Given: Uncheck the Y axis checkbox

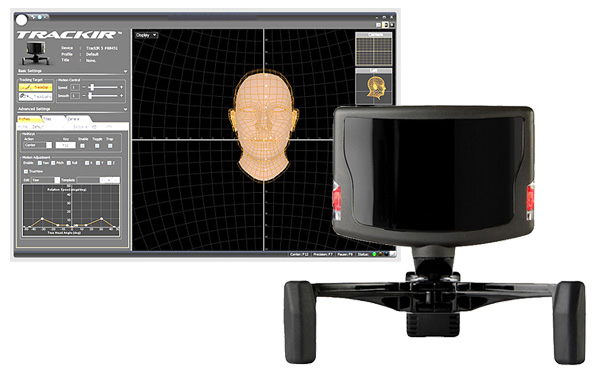Looking at the screenshot, I should (98, 163).
